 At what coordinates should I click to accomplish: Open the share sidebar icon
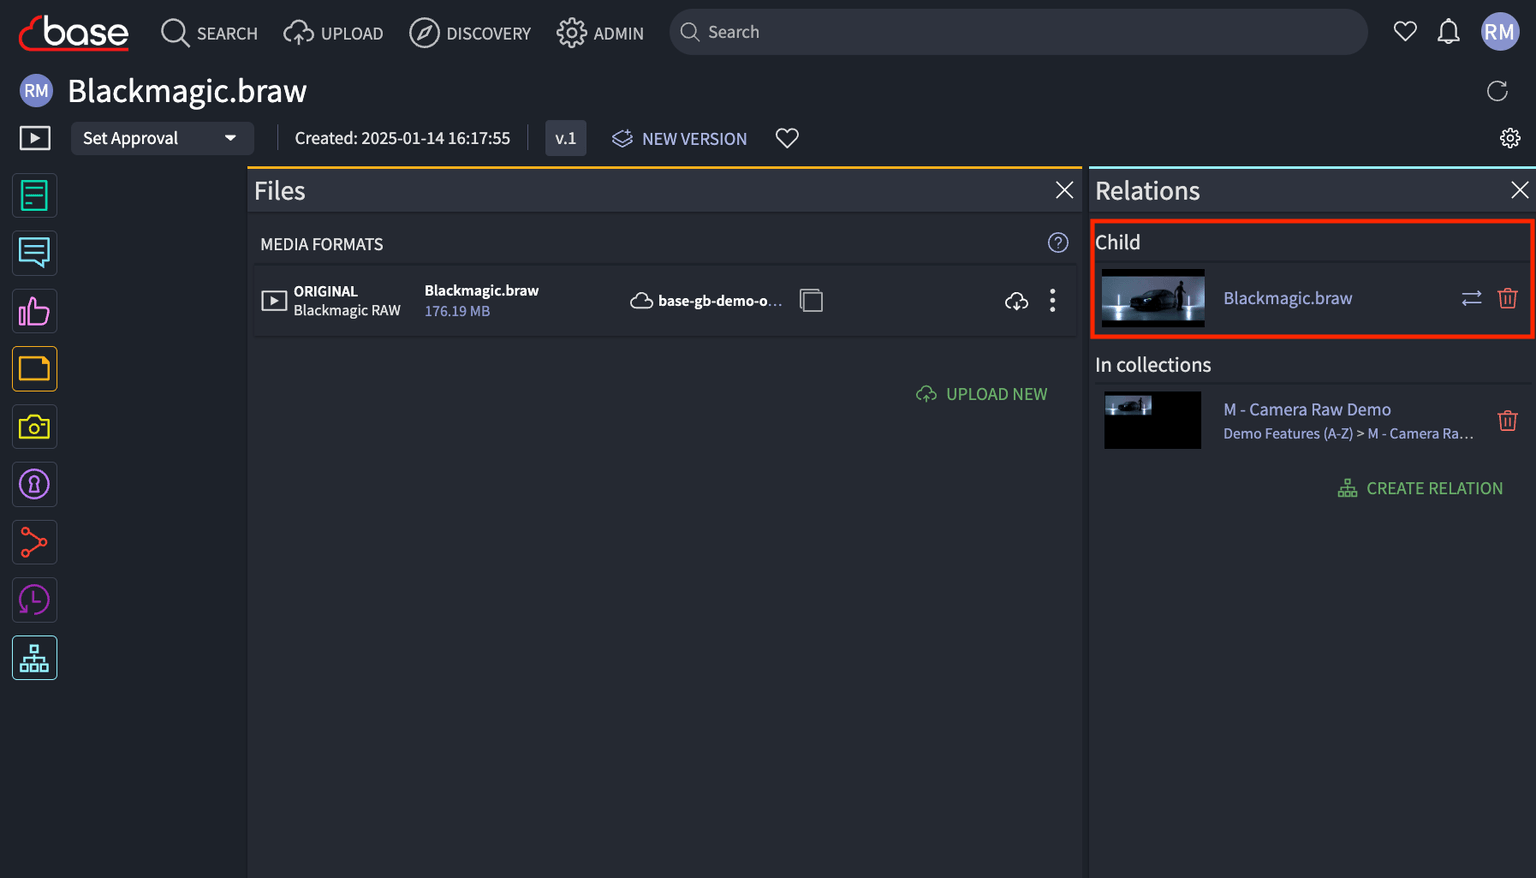point(34,542)
